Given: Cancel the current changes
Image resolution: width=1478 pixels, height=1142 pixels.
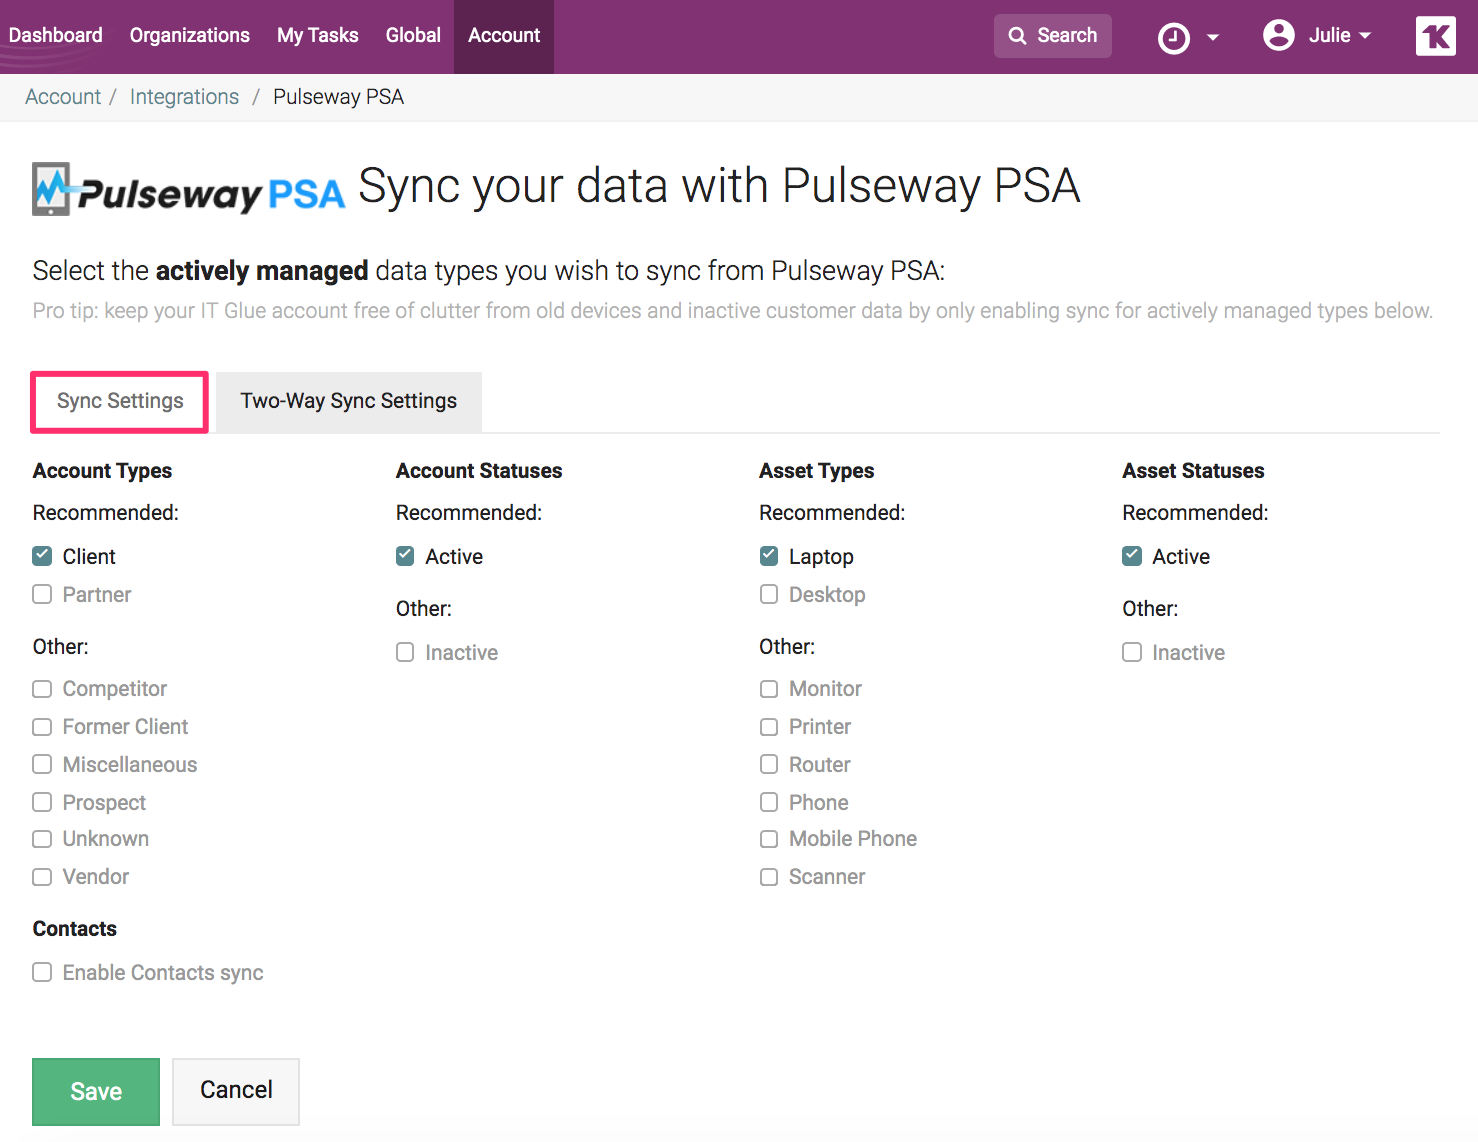Looking at the screenshot, I should (235, 1091).
